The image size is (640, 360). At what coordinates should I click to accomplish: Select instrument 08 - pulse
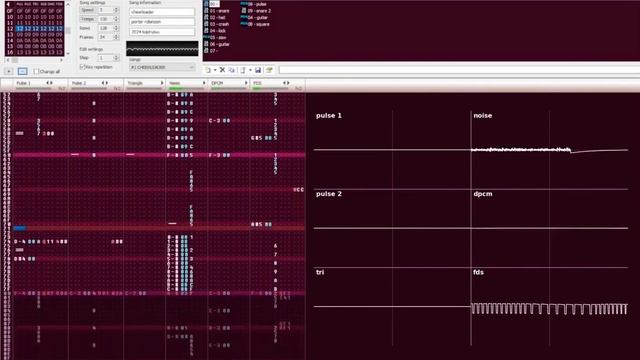(254, 4)
